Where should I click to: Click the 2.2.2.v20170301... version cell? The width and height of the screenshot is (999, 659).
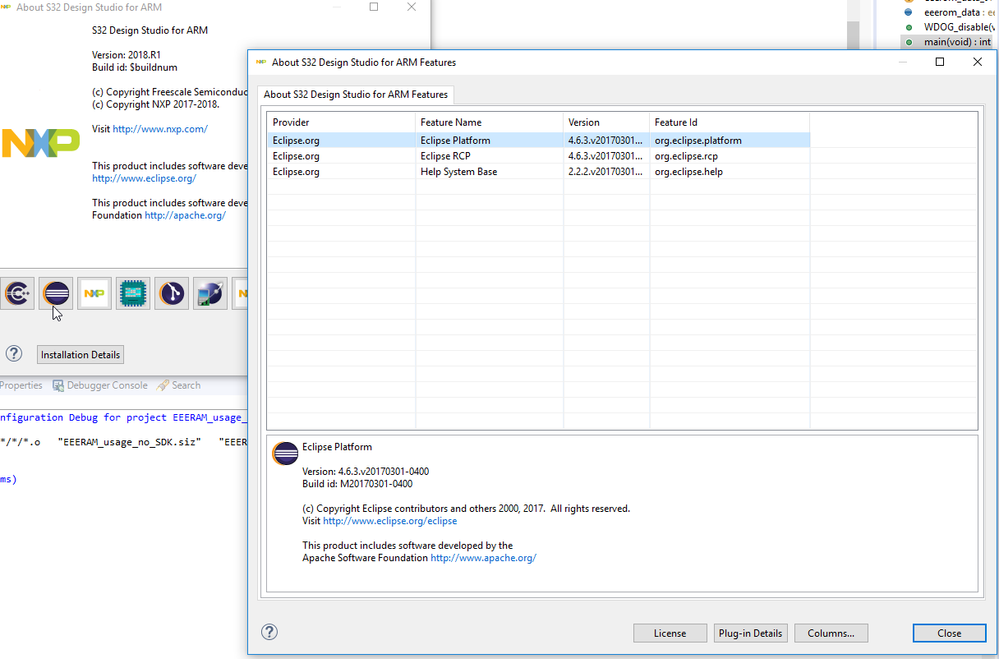[605, 171]
